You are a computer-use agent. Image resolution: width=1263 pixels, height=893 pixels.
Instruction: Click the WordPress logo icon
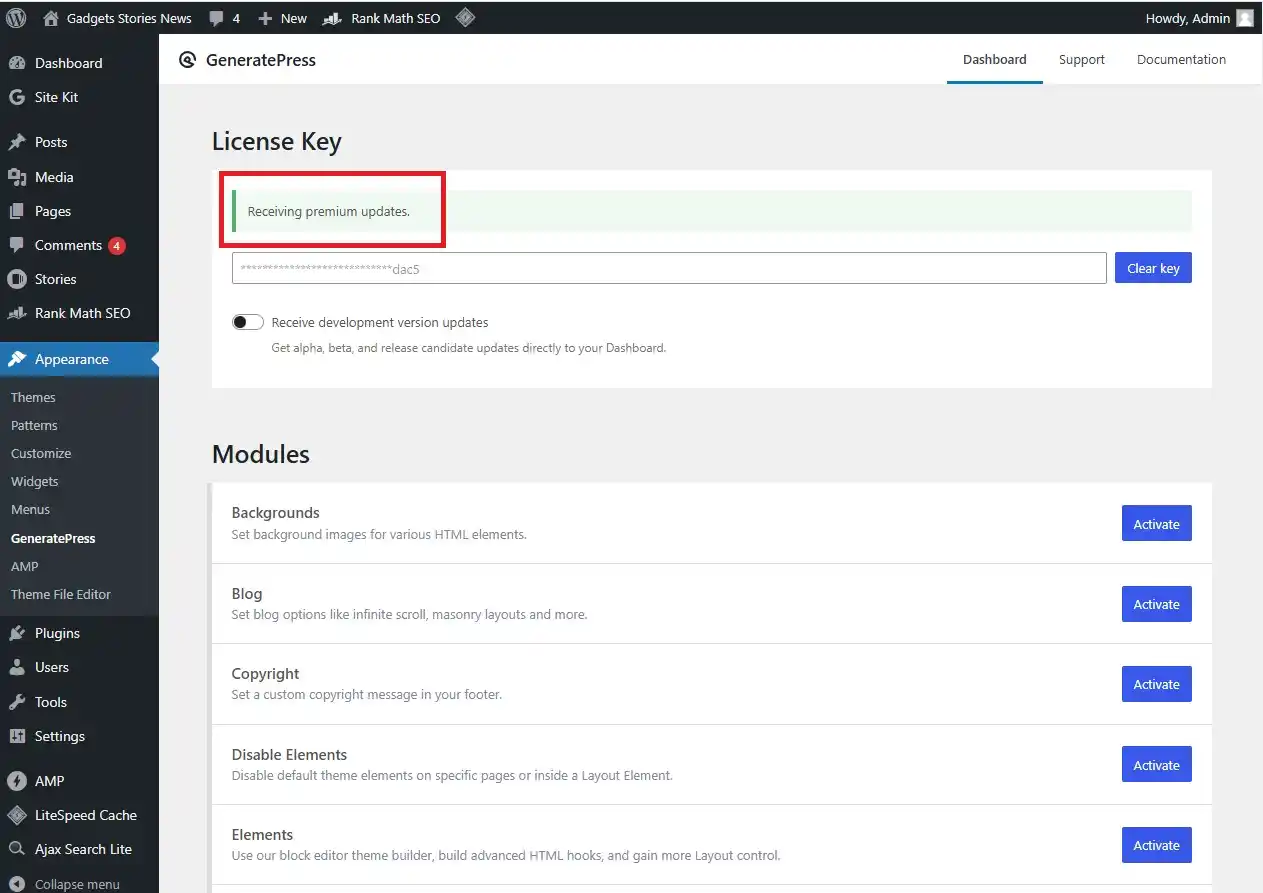pos(16,18)
